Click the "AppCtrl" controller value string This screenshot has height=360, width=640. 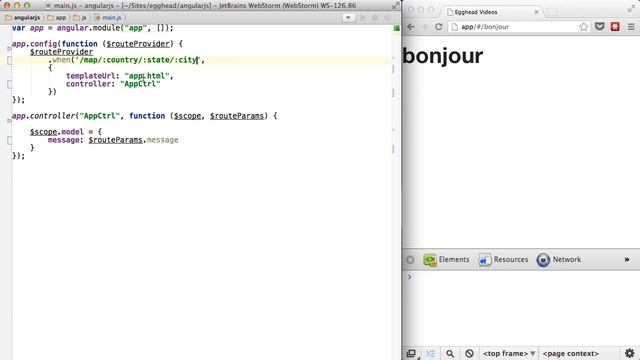140,84
